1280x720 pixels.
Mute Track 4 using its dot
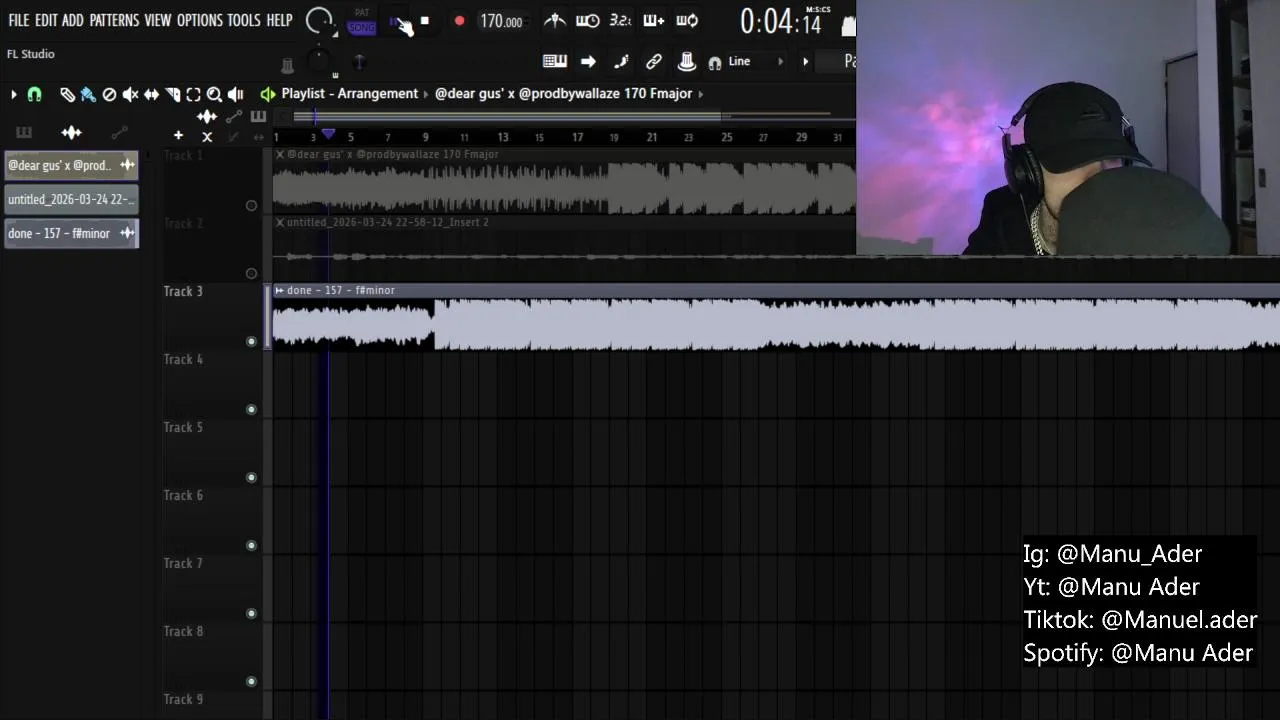[x=251, y=409]
